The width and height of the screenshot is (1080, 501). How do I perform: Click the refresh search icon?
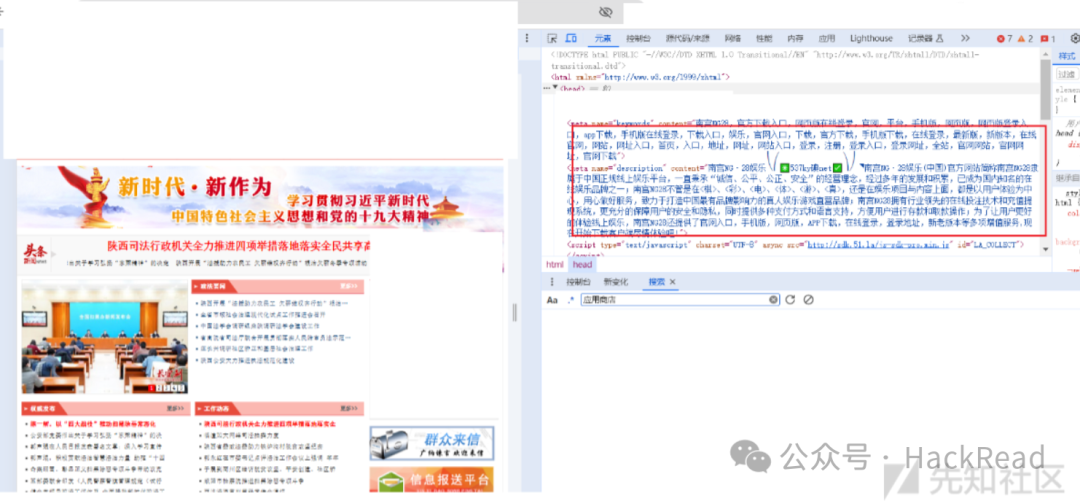pos(791,300)
